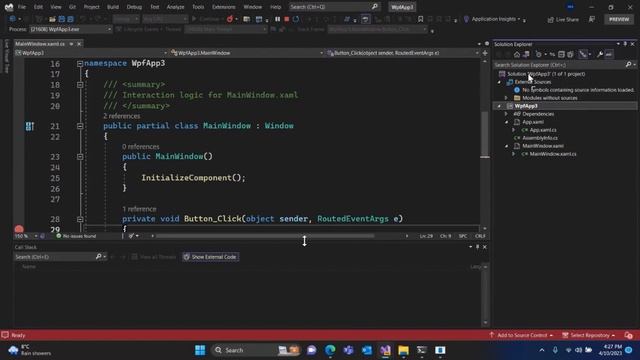
Task: Click the Save All toolbar icon
Action: 71,19
